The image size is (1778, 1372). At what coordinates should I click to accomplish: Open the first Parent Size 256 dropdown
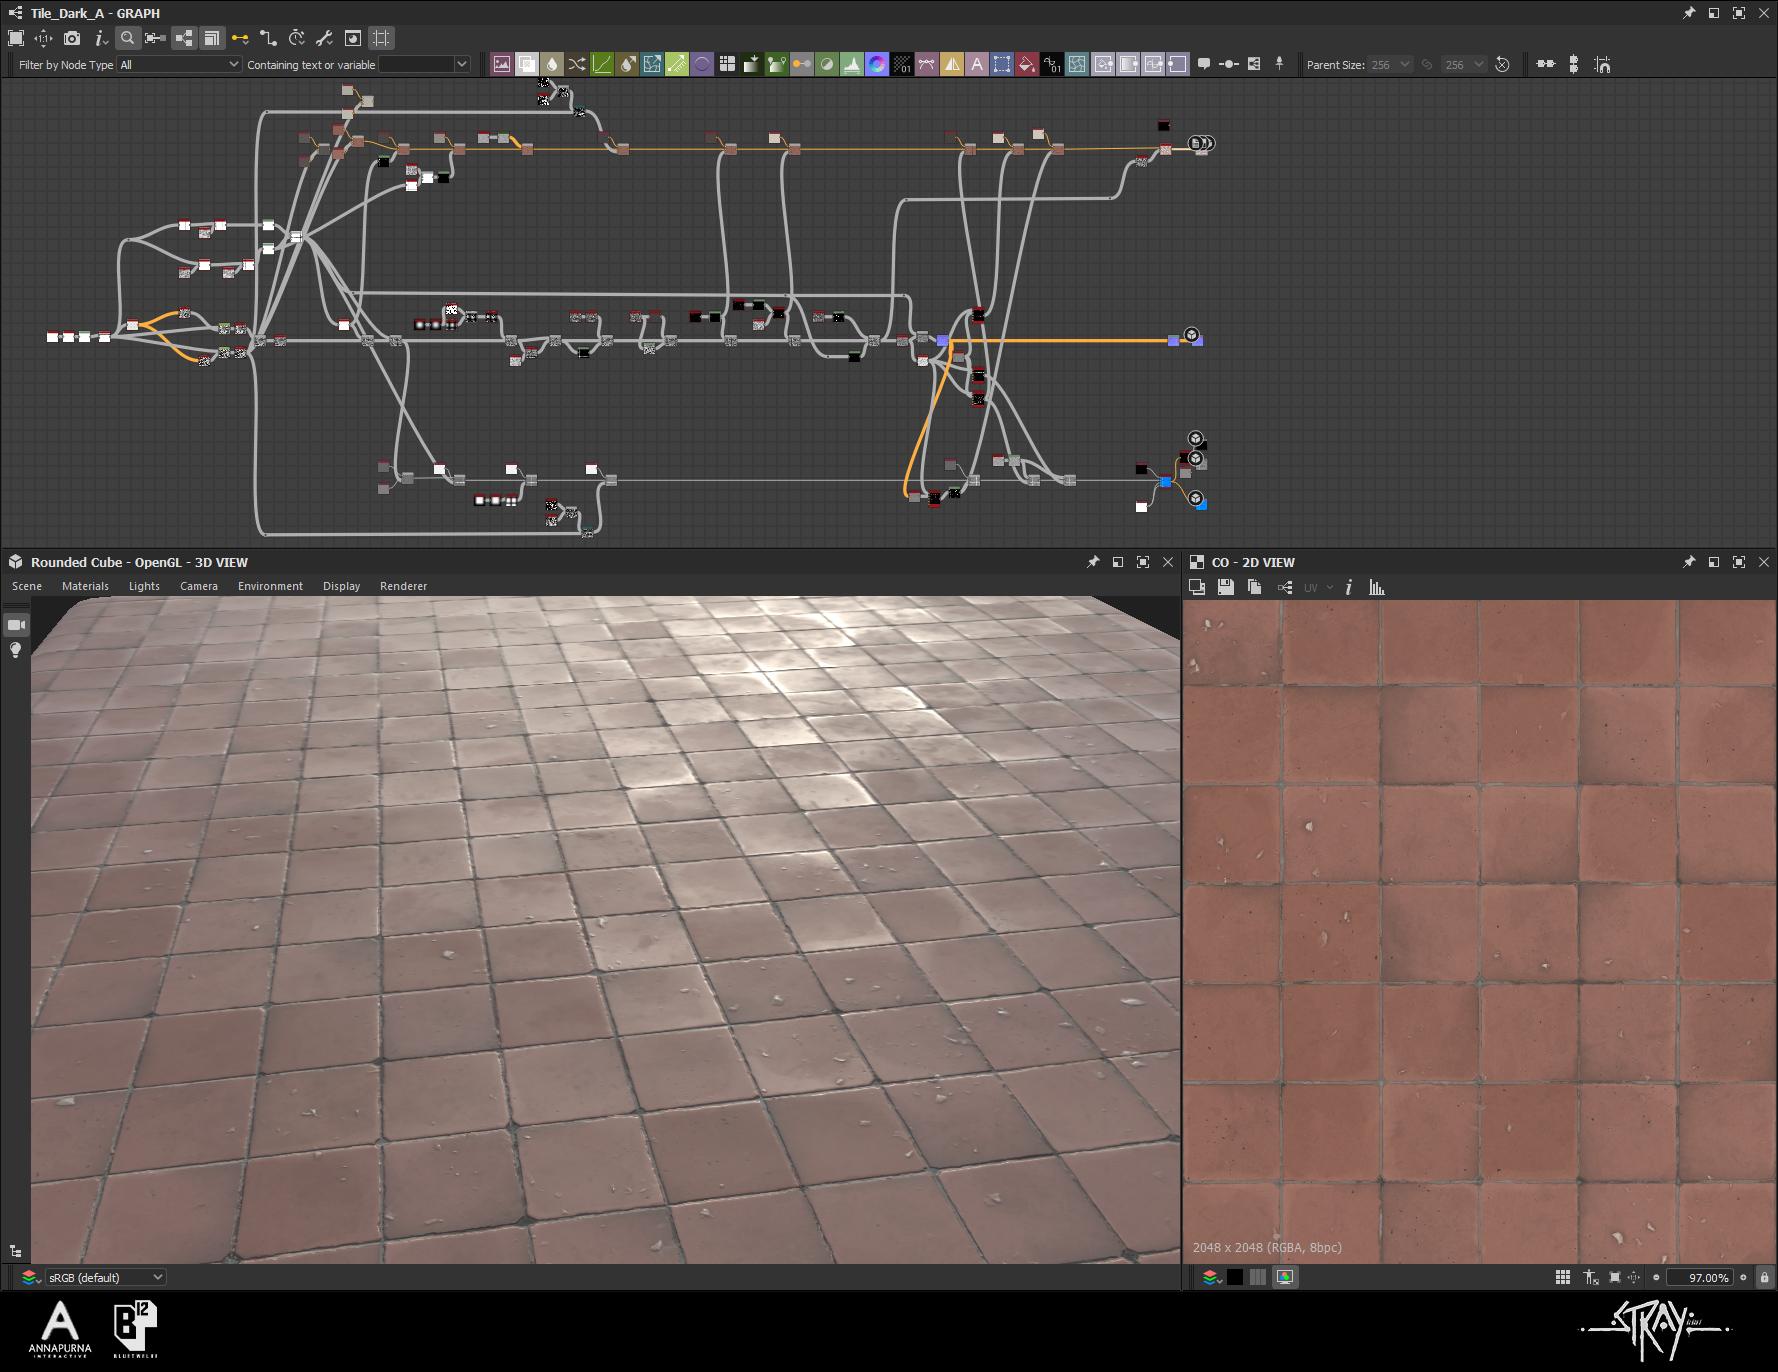[1389, 64]
